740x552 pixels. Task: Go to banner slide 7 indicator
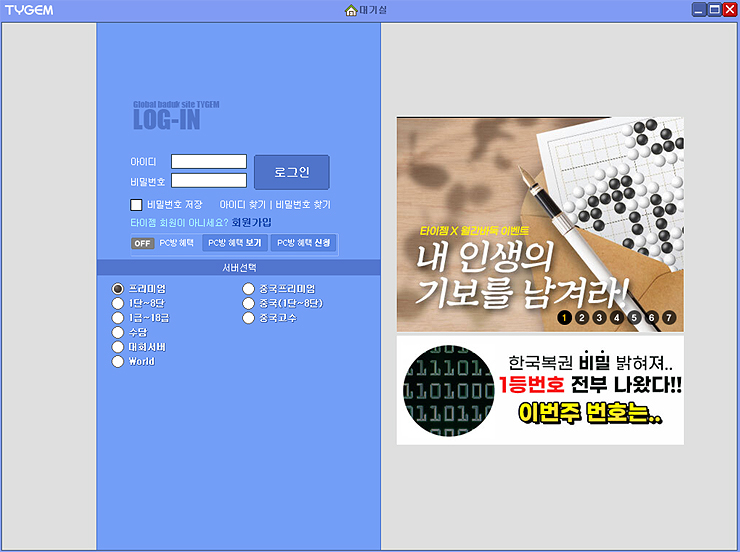pyautogui.click(x=669, y=318)
